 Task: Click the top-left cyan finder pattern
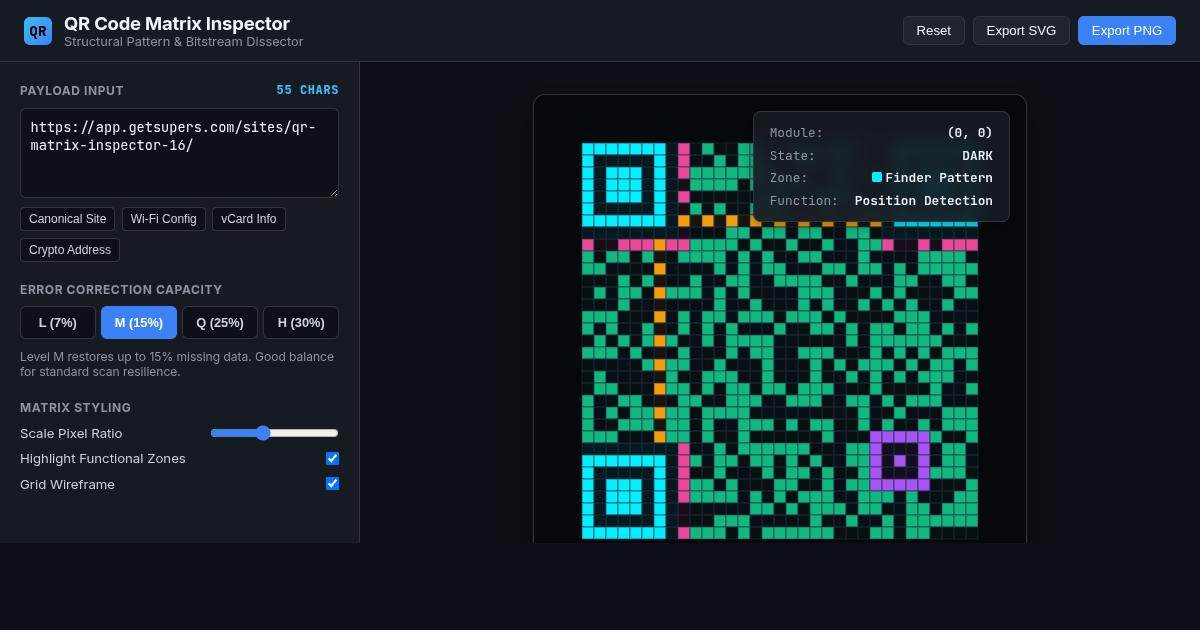pyautogui.click(x=624, y=185)
